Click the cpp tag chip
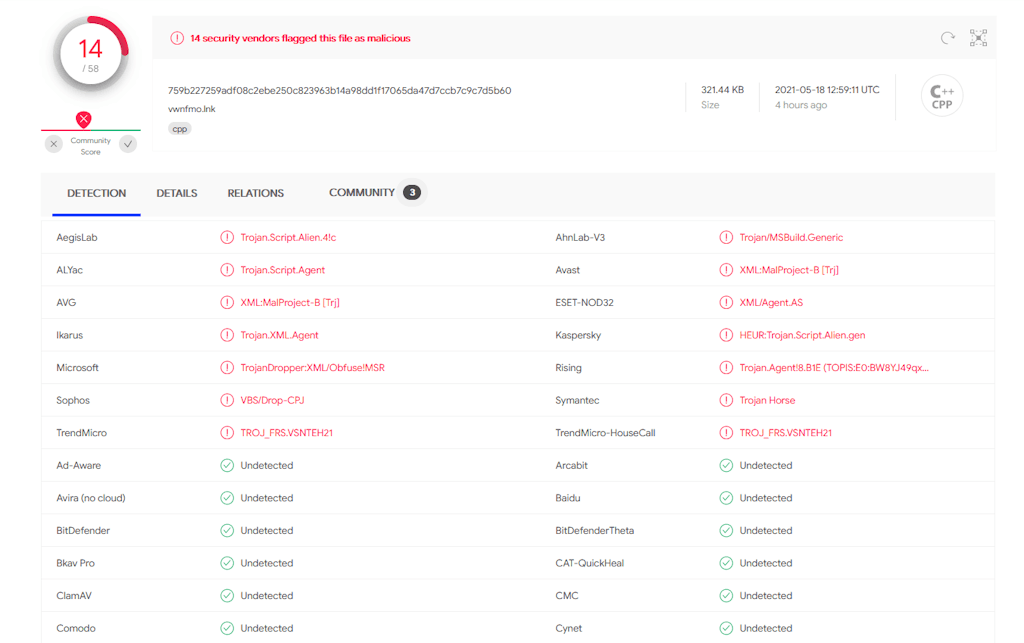This screenshot has height=643, width=1024. [180, 129]
